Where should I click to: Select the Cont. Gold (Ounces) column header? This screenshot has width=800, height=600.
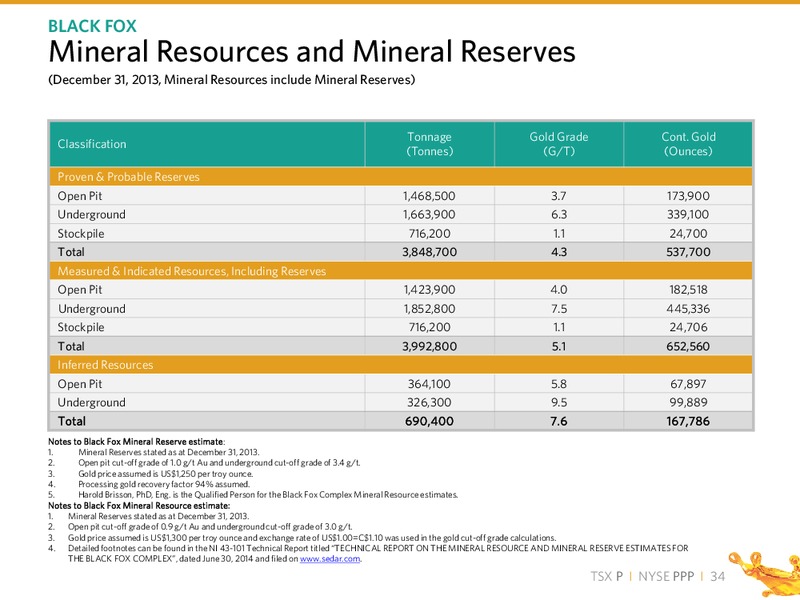coord(688,144)
